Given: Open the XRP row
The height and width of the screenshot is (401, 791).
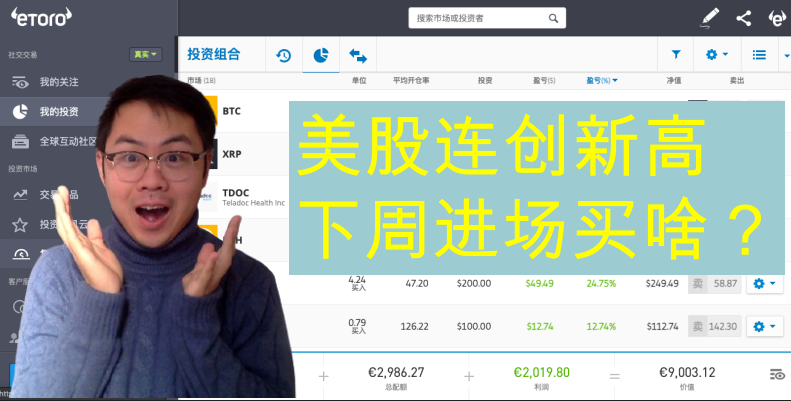Looking at the screenshot, I should [x=232, y=154].
